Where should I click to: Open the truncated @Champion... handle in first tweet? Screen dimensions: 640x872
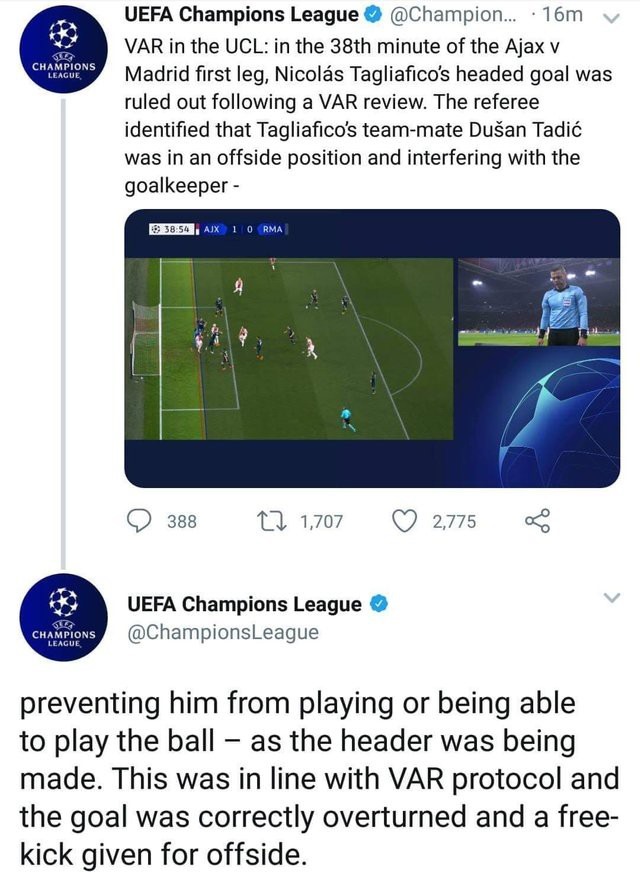click(453, 15)
